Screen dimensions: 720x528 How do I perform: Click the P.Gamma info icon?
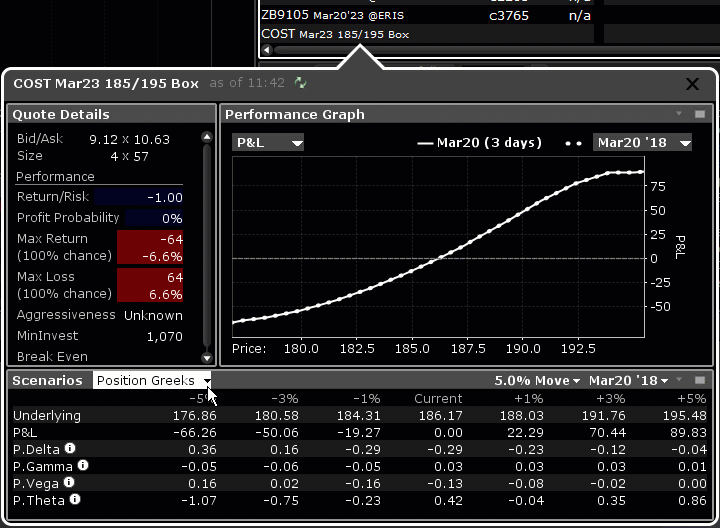pyautogui.click(x=83, y=465)
